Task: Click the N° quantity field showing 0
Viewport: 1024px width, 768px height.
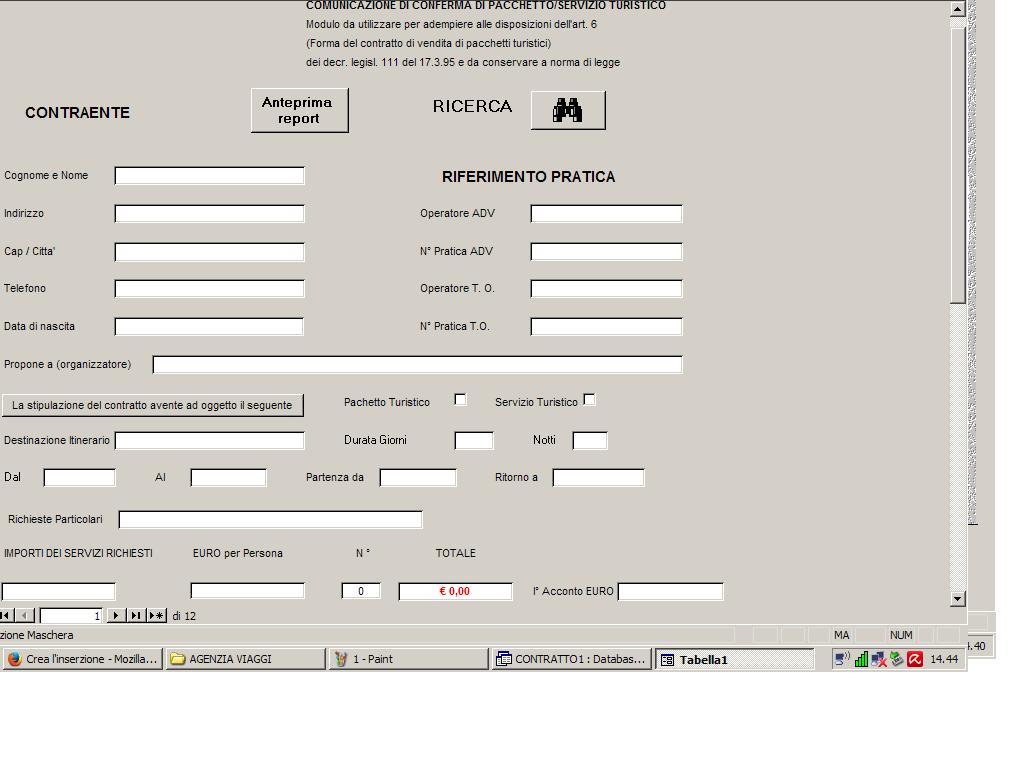Action: (361, 592)
